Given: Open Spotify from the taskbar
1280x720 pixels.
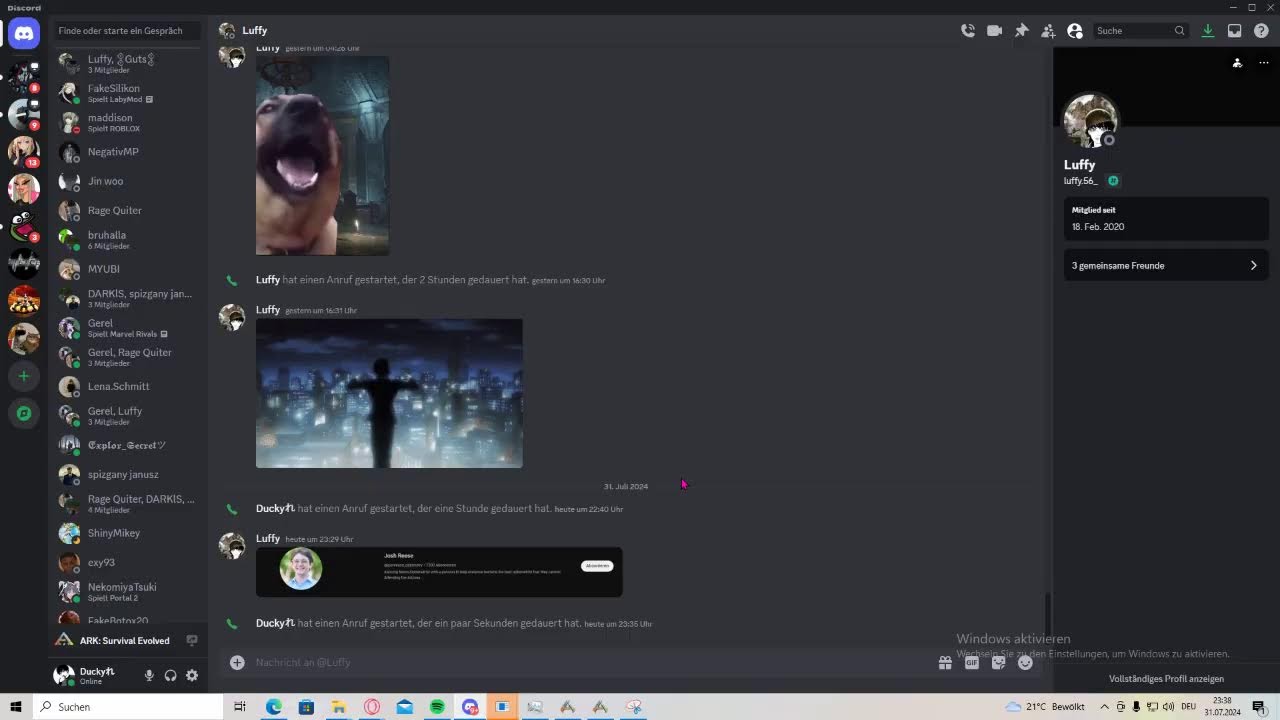Looking at the screenshot, I should 437,707.
